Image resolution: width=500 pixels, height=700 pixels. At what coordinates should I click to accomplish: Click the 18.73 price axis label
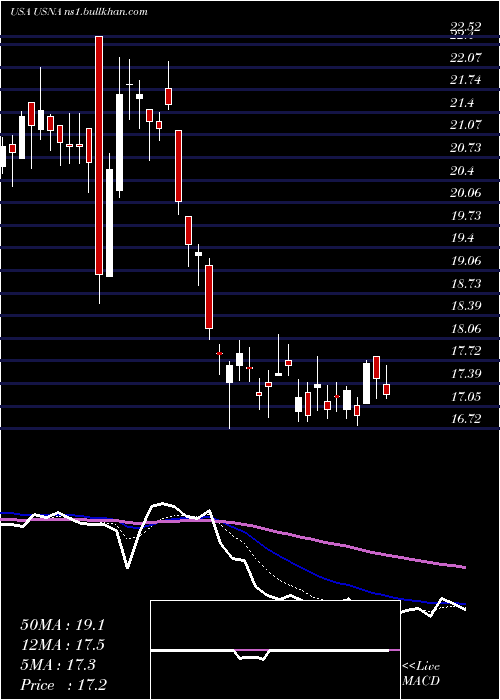coord(466,283)
